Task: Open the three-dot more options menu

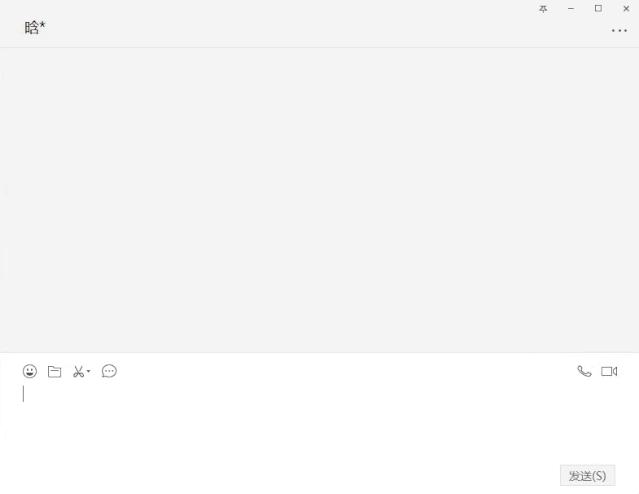Action: tap(619, 31)
